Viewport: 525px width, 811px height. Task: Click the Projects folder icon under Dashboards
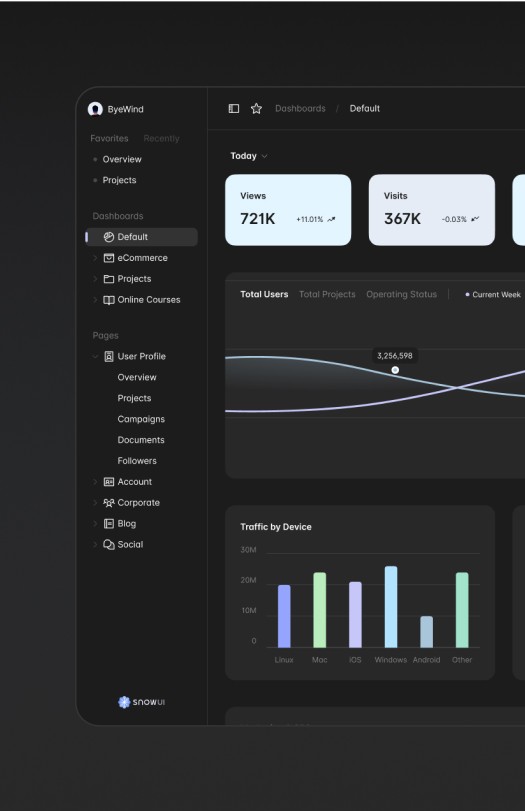(109, 279)
